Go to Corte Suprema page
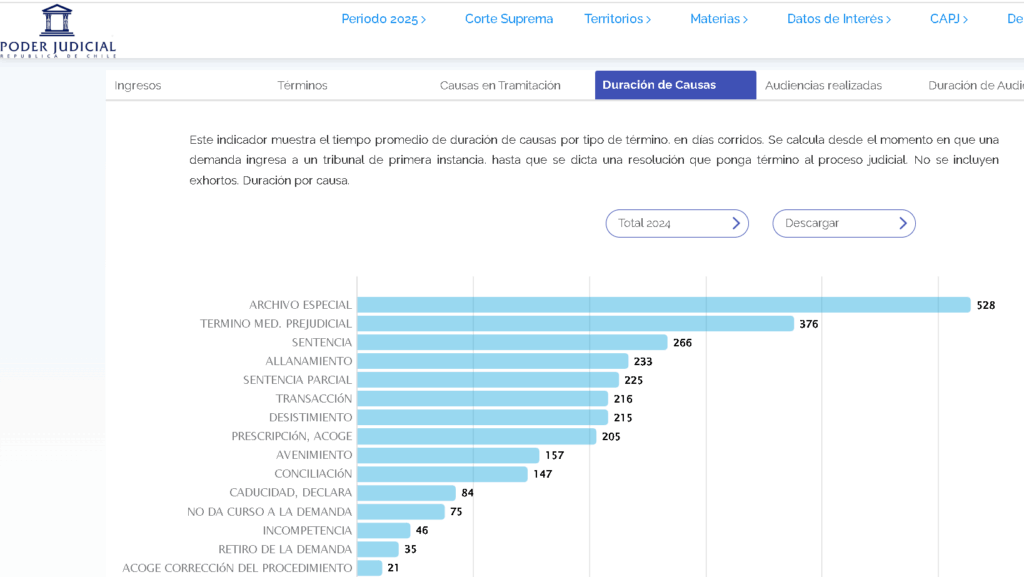This screenshot has height=577, width=1024. [x=508, y=19]
